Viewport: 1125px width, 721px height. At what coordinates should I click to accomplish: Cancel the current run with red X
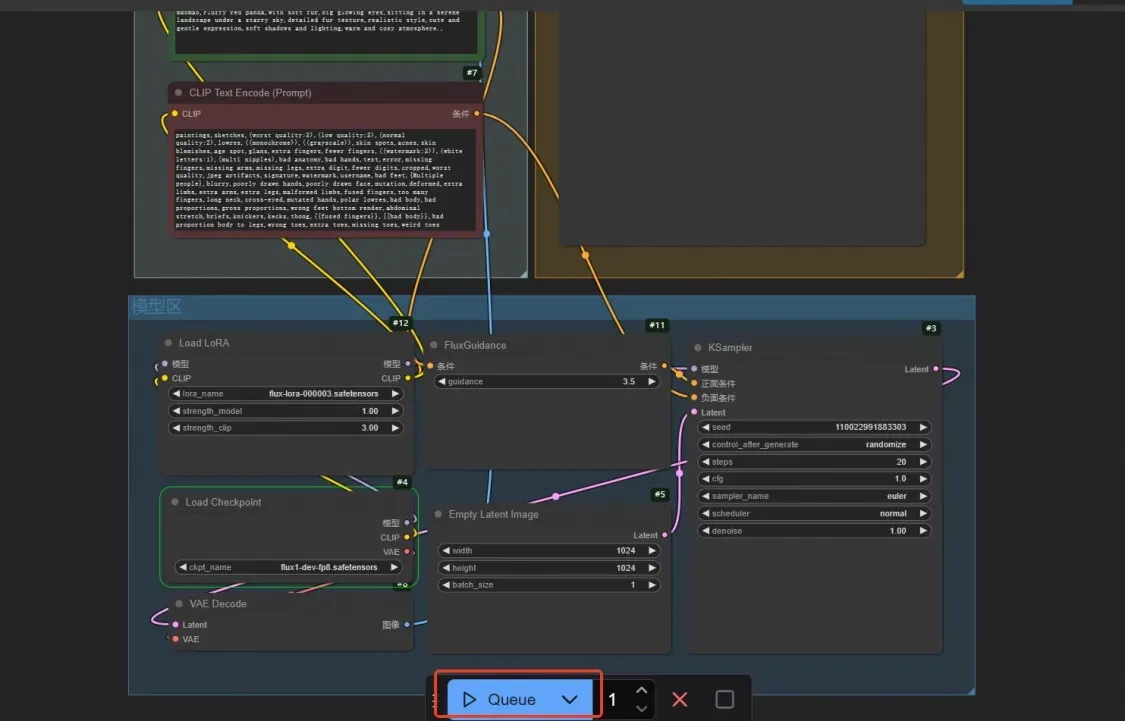click(679, 699)
